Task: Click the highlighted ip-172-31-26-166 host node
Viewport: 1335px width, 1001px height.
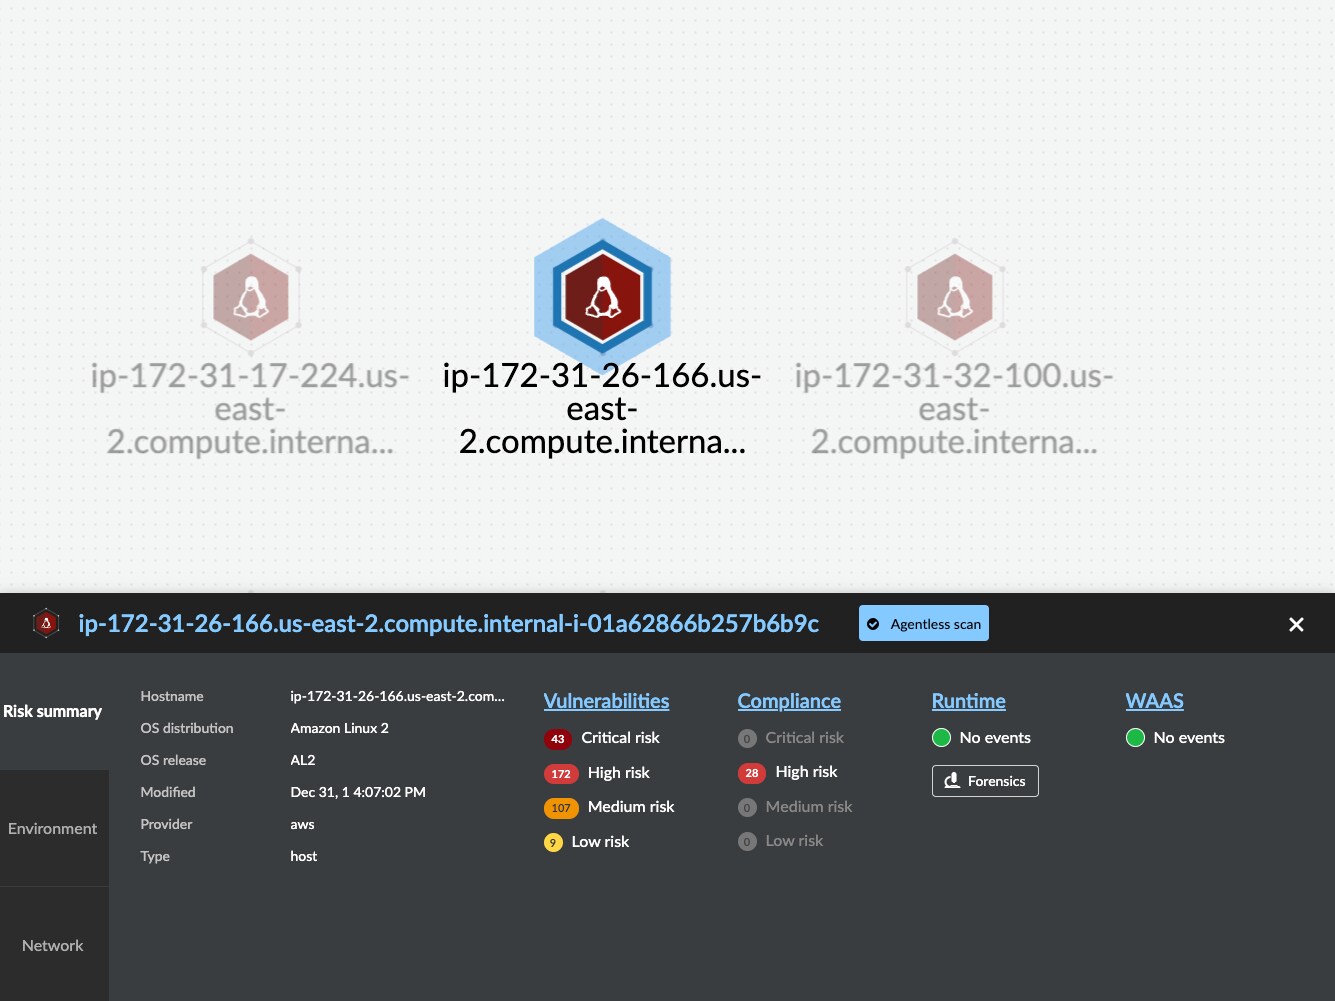Action: (602, 297)
